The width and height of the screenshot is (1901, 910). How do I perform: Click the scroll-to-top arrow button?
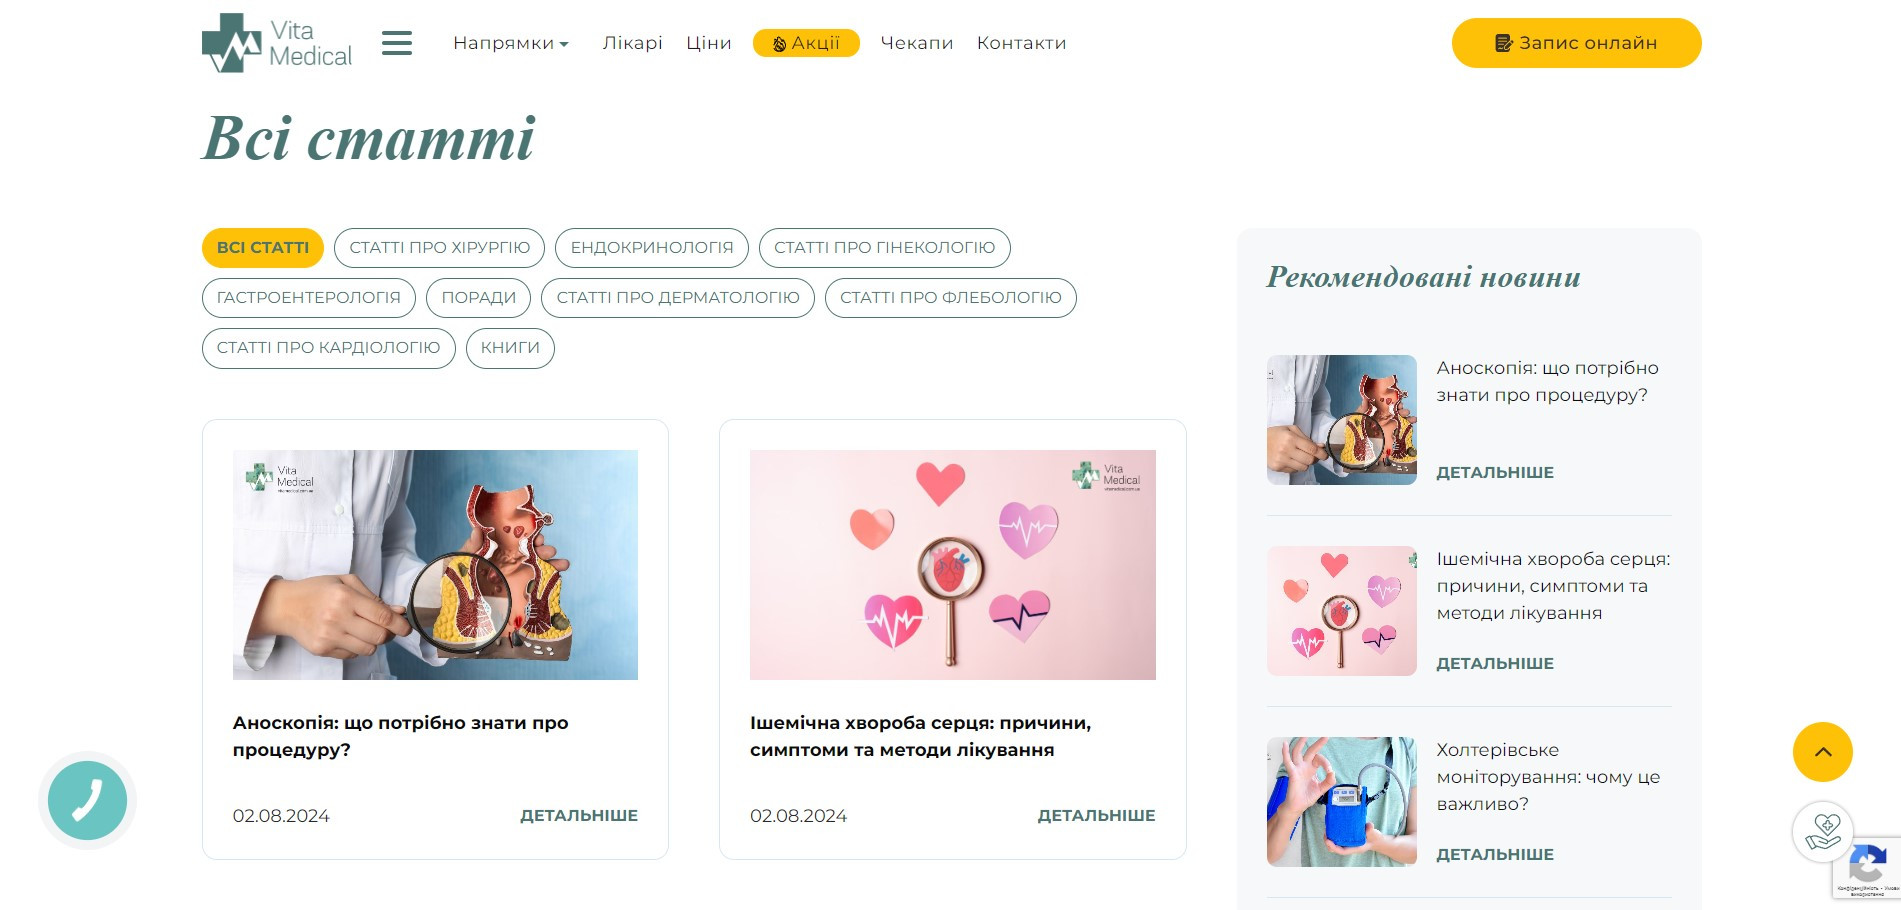(x=1822, y=752)
